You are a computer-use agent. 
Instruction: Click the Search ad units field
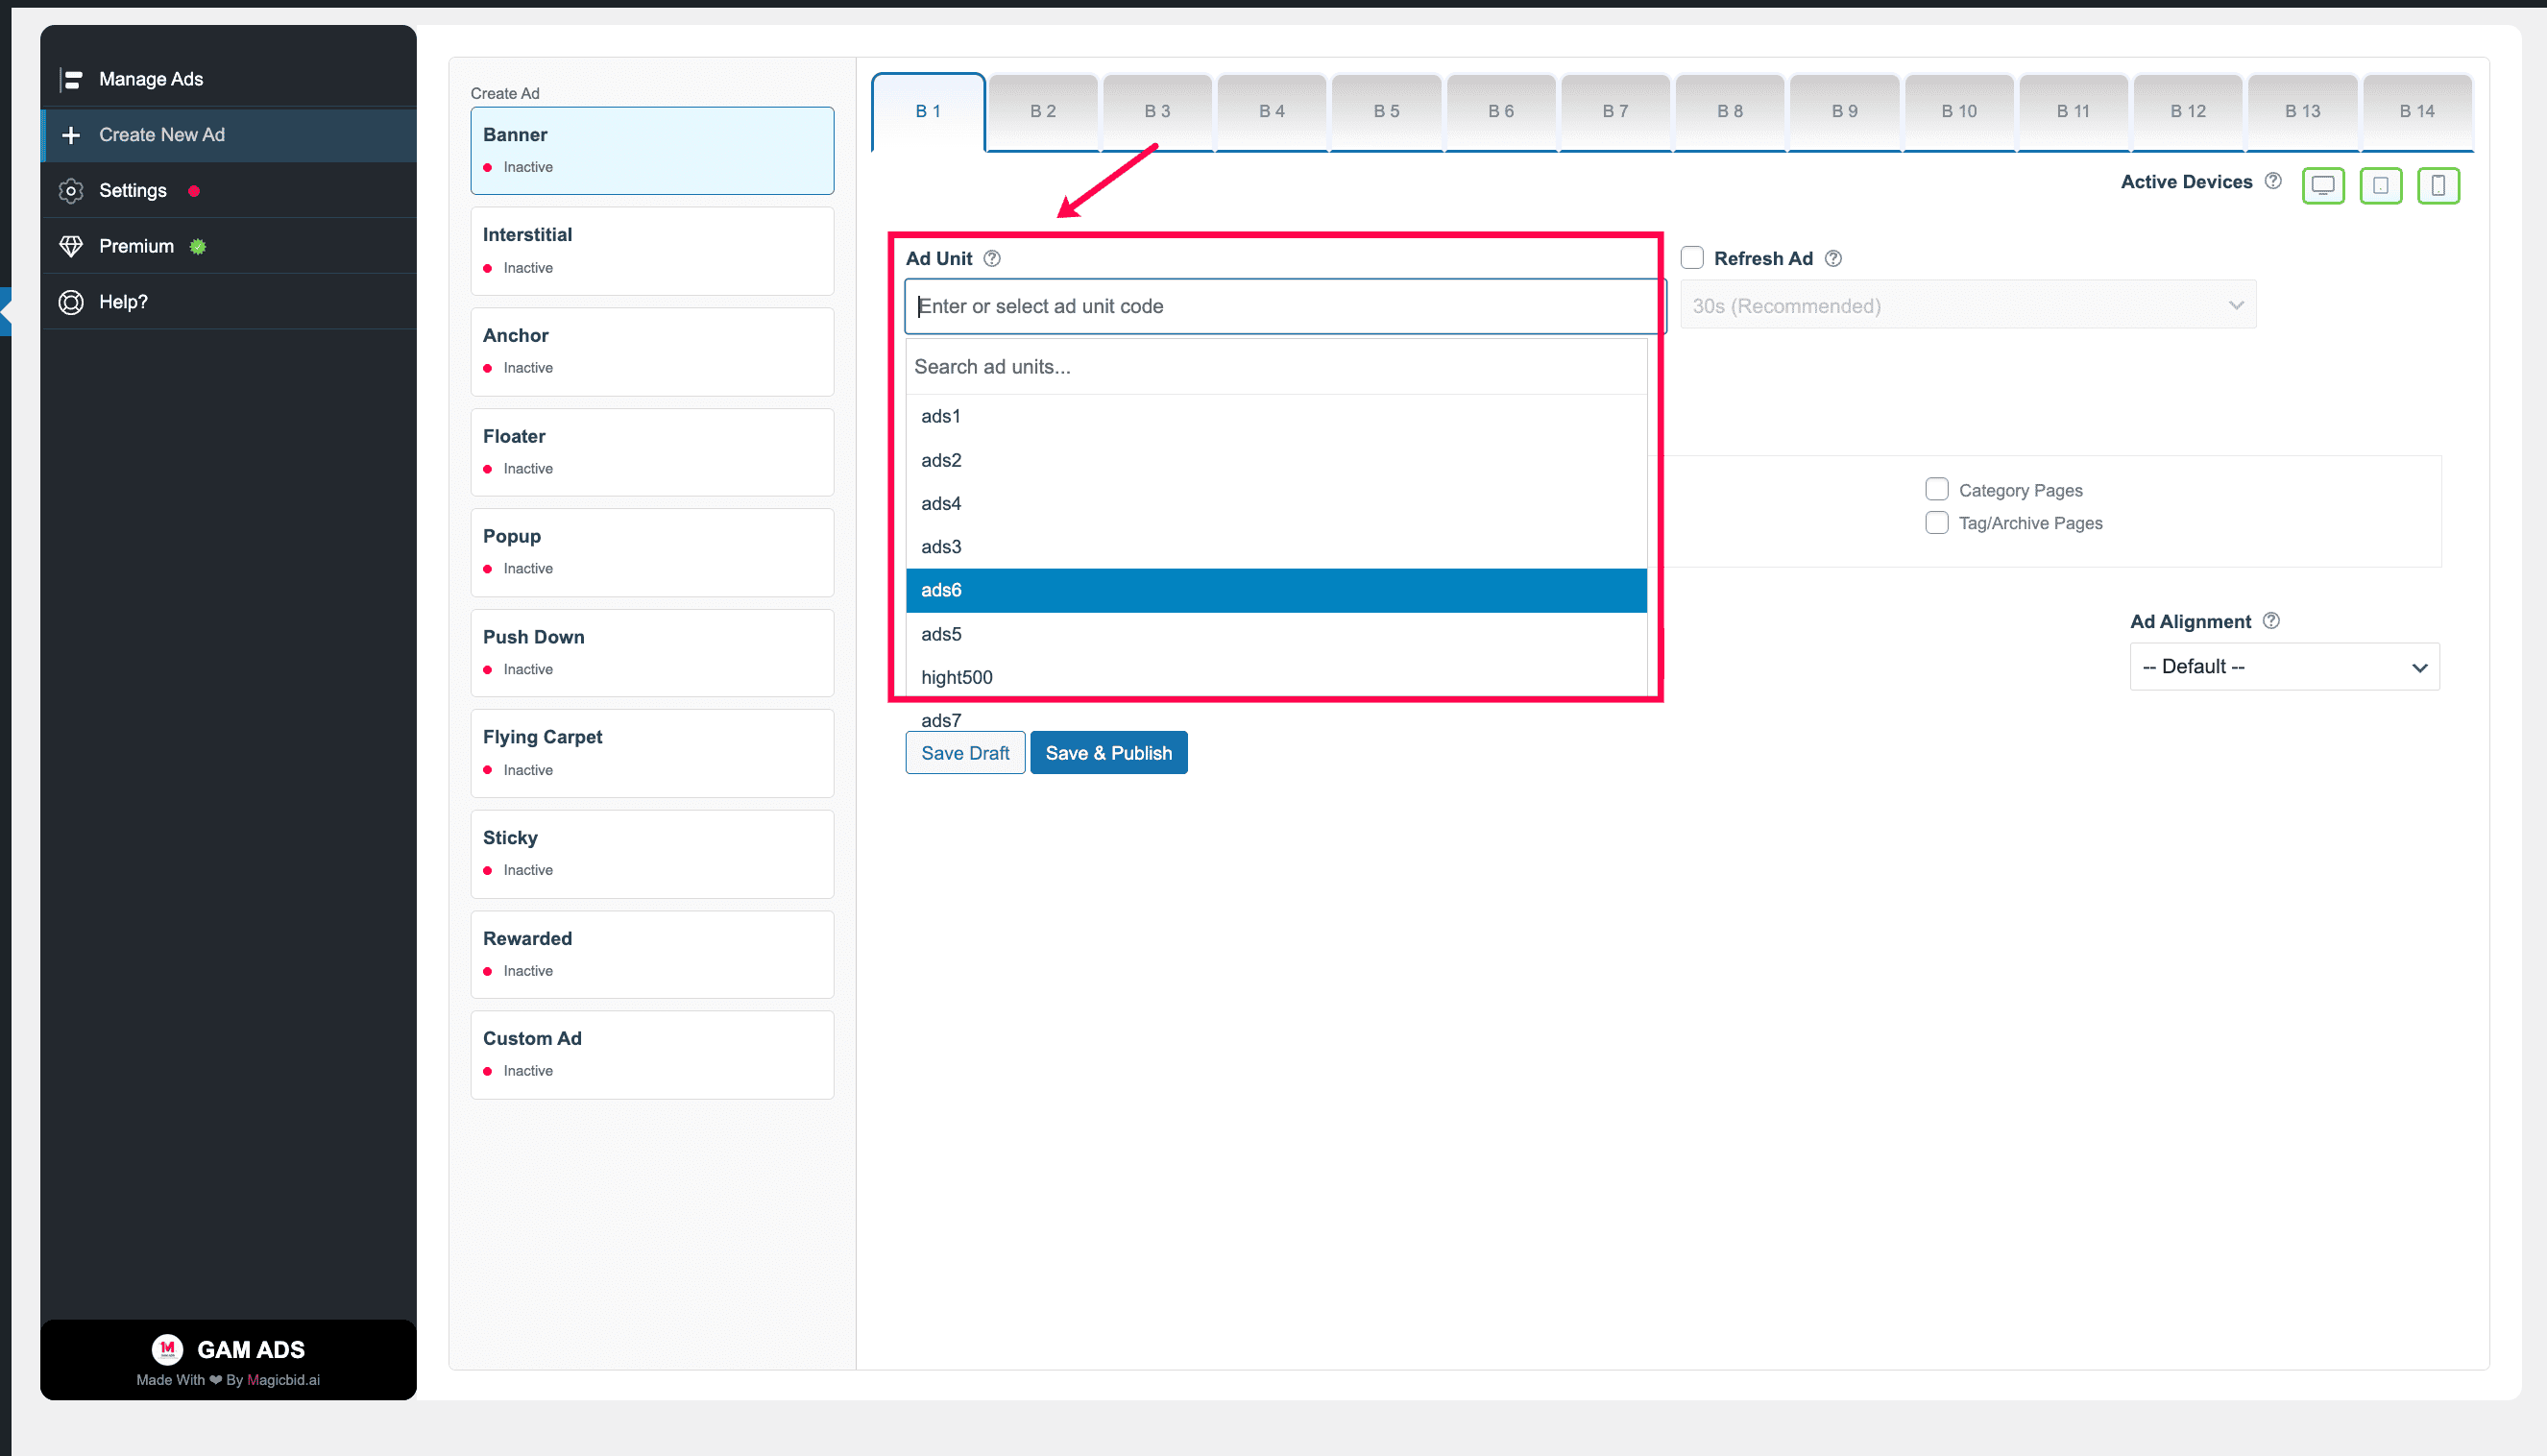coord(1275,367)
